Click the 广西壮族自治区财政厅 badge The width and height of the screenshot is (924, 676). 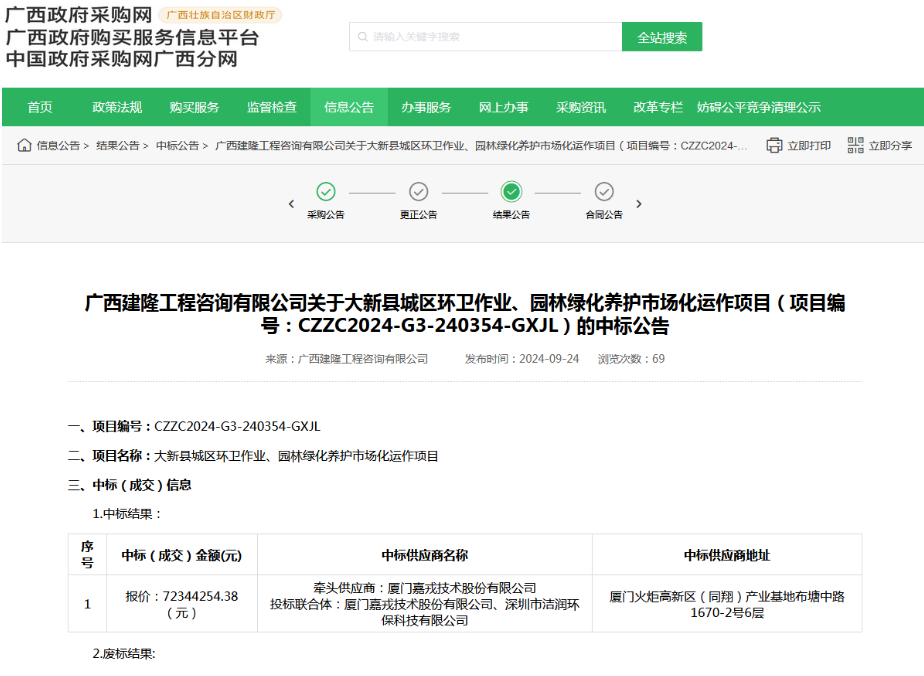220,15
